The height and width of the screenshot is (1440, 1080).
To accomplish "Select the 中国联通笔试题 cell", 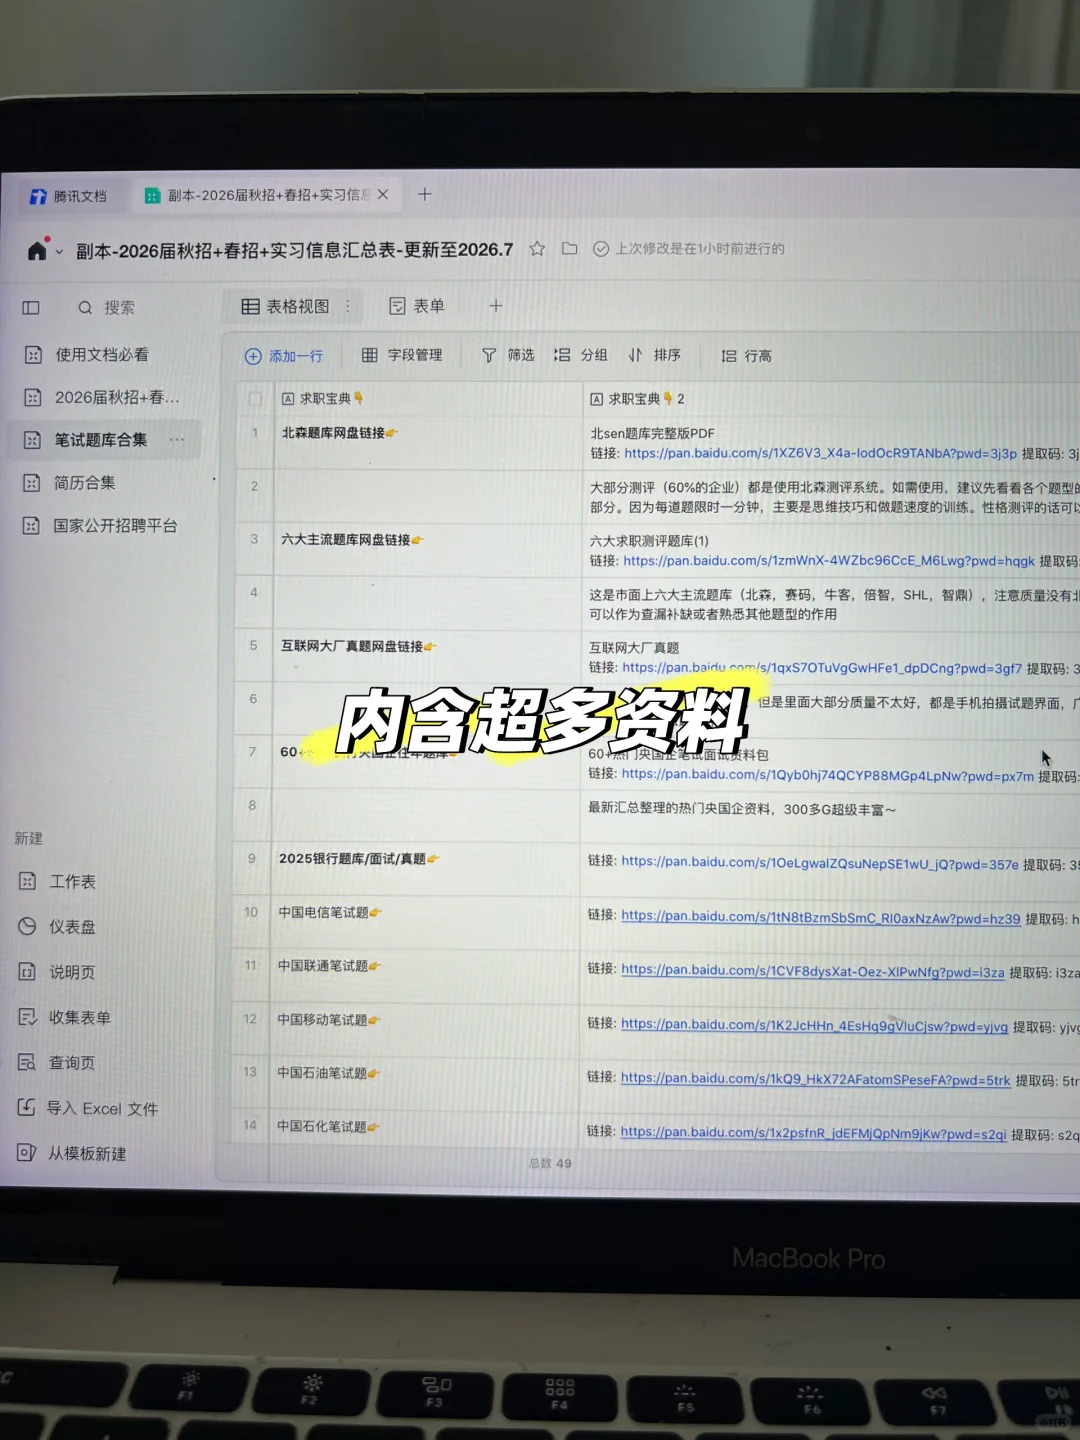I will click(426, 976).
